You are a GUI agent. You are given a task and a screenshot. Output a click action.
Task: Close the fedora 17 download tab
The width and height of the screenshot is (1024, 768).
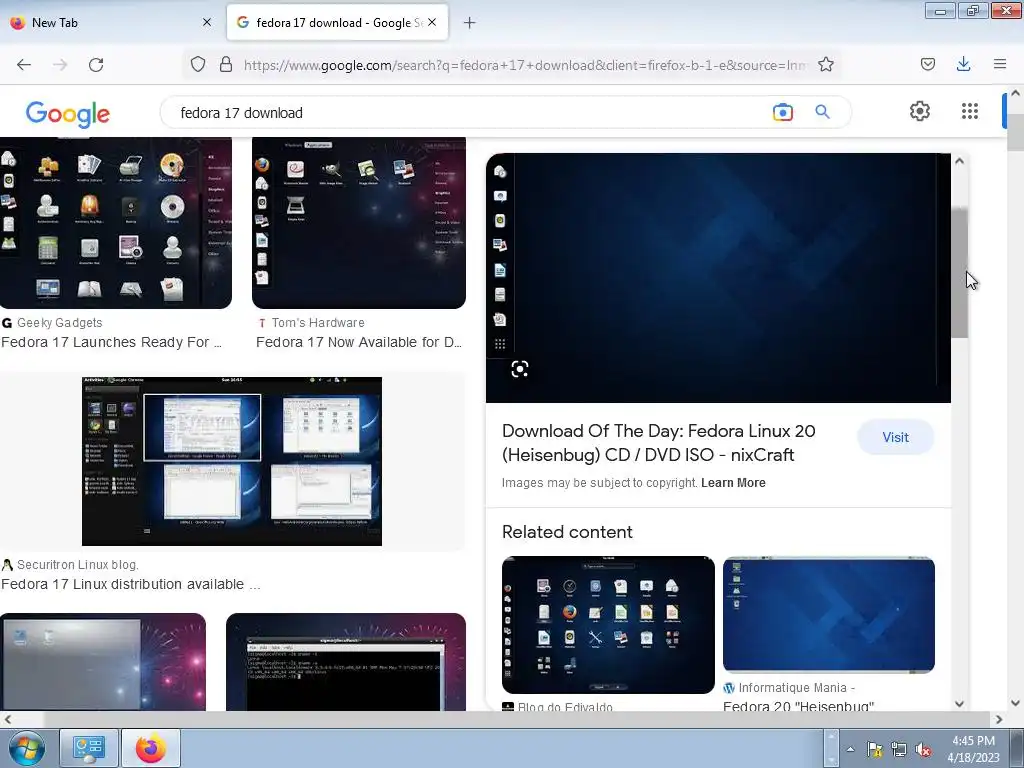(x=432, y=22)
